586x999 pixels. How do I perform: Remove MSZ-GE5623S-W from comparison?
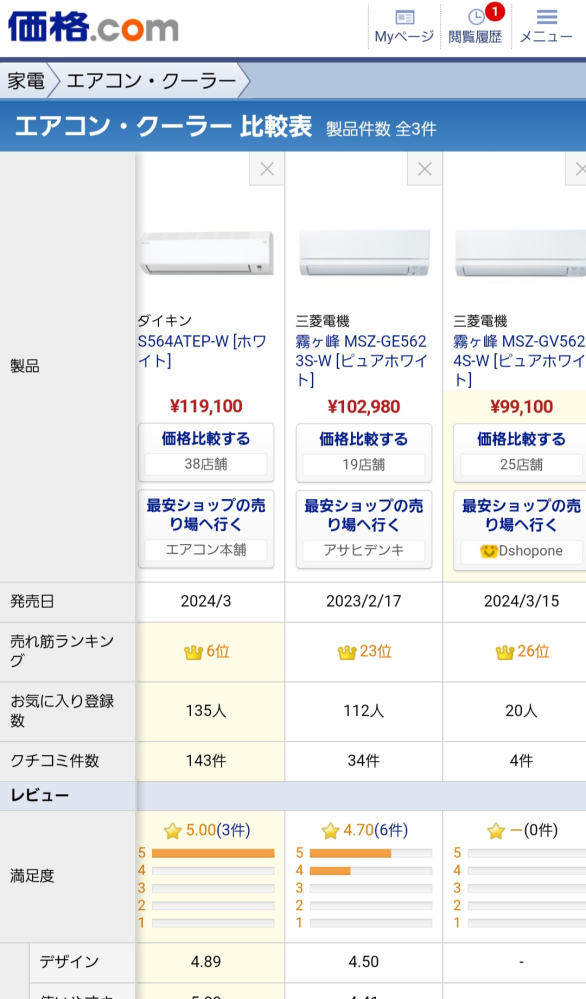pos(424,169)
